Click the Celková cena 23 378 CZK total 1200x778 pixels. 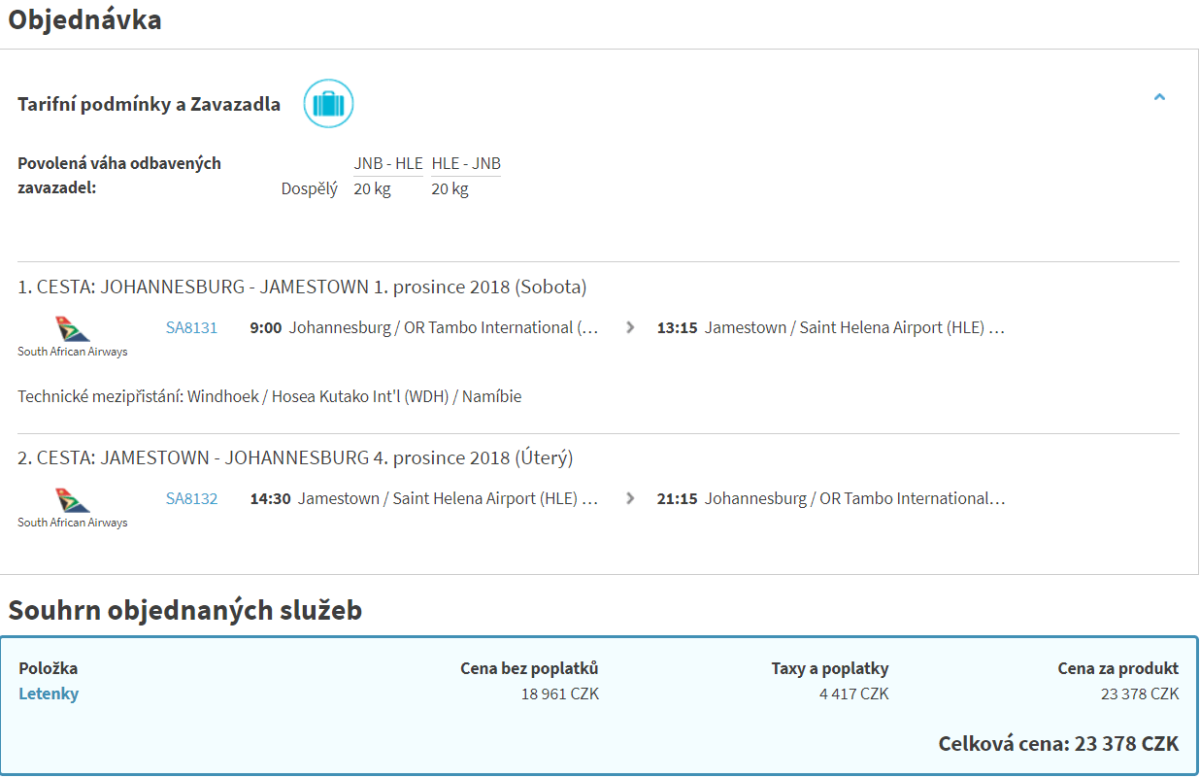1058,744
